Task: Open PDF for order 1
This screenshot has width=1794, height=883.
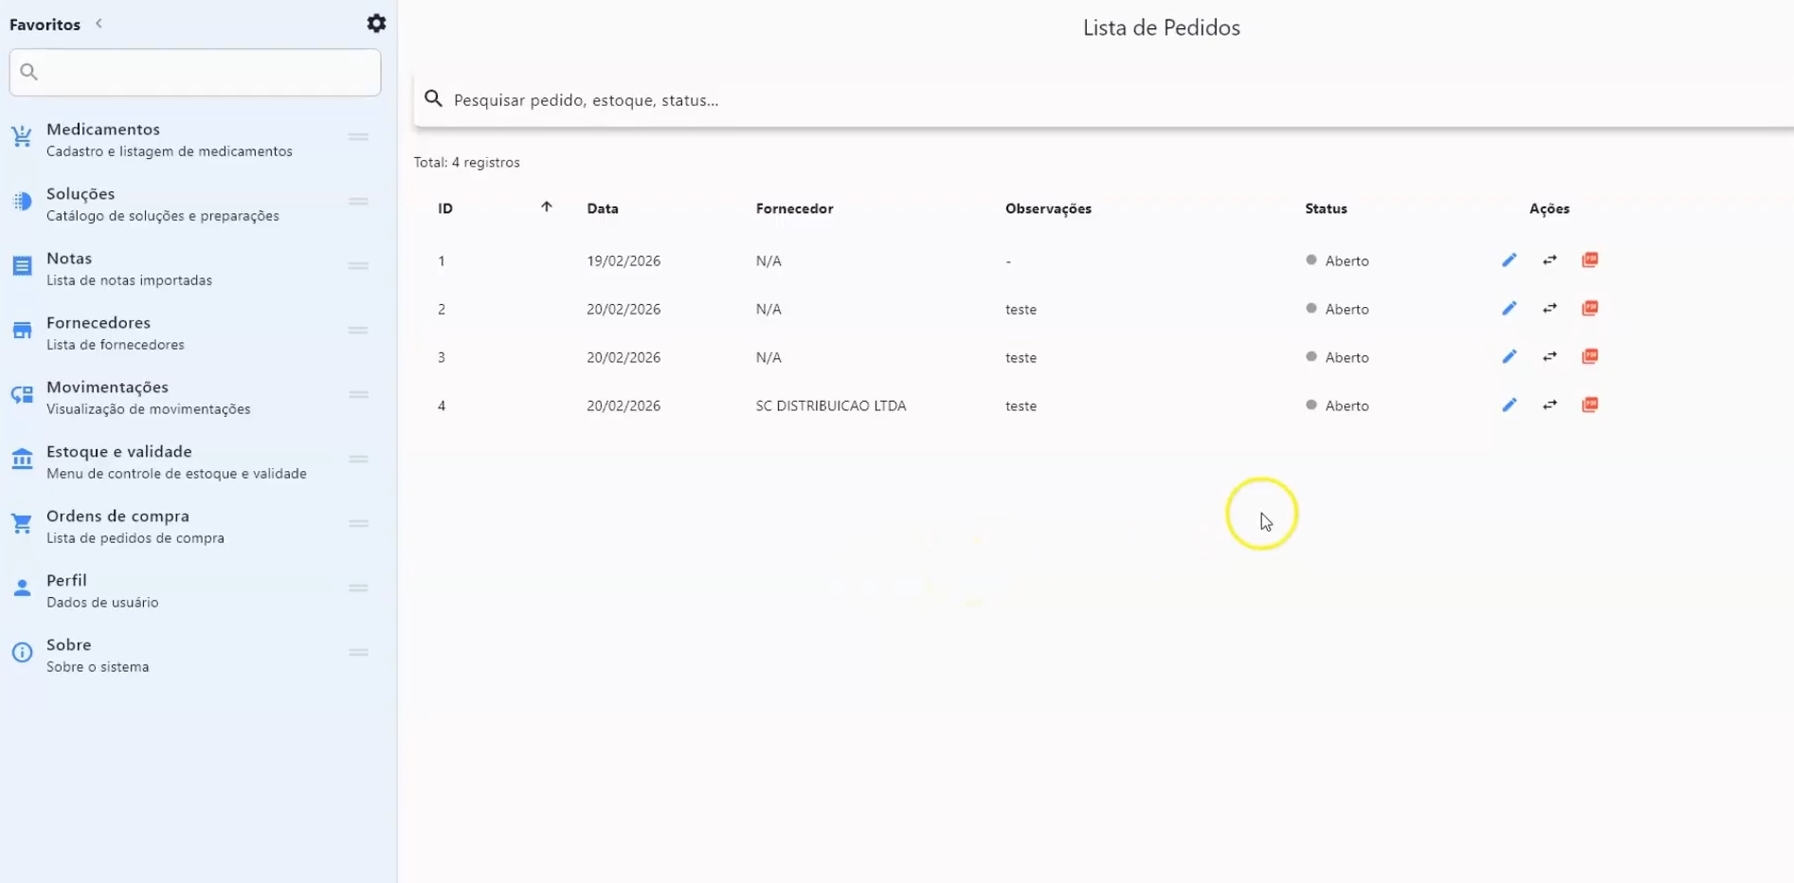Action: (1590, 260)
